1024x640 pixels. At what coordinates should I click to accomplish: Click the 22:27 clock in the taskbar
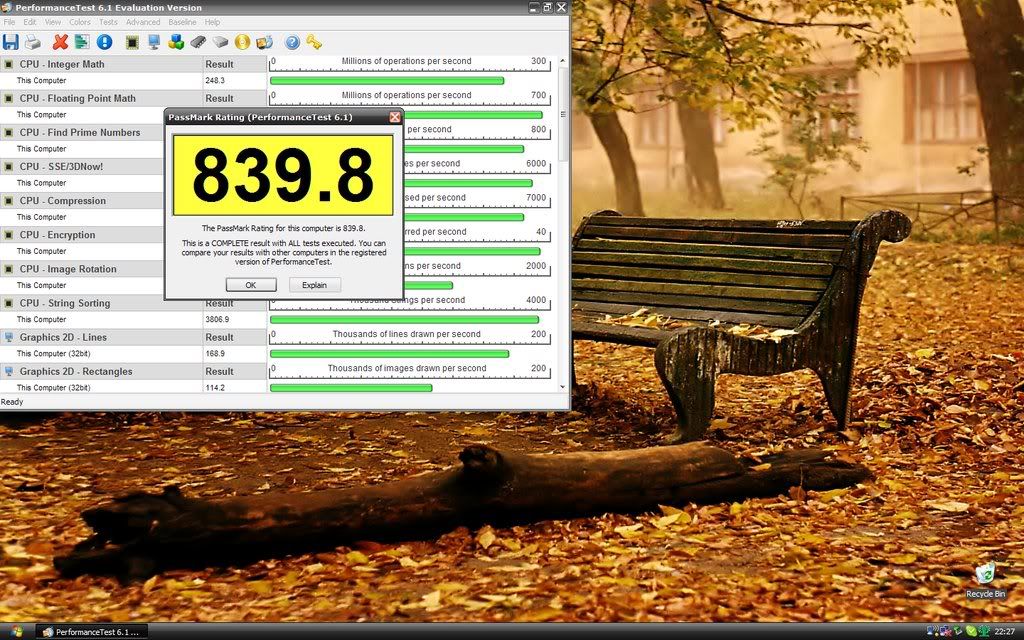coord(1004,632)
